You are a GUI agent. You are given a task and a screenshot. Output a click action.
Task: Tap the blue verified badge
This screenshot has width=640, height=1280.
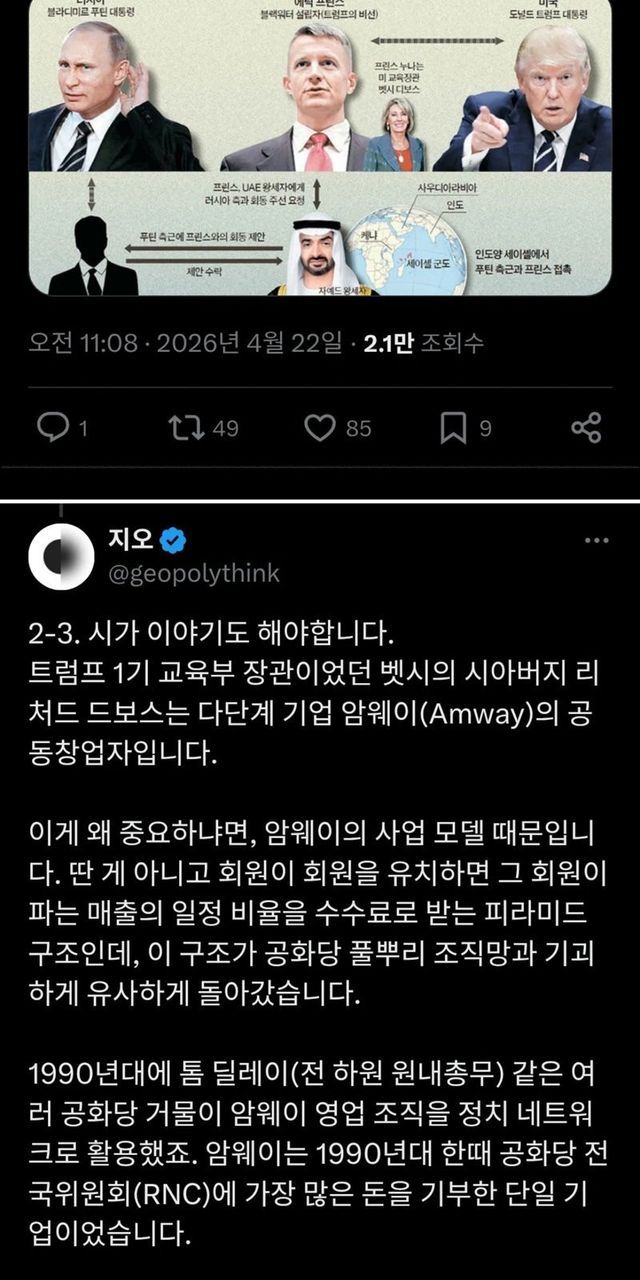click(x=173, y=541)
